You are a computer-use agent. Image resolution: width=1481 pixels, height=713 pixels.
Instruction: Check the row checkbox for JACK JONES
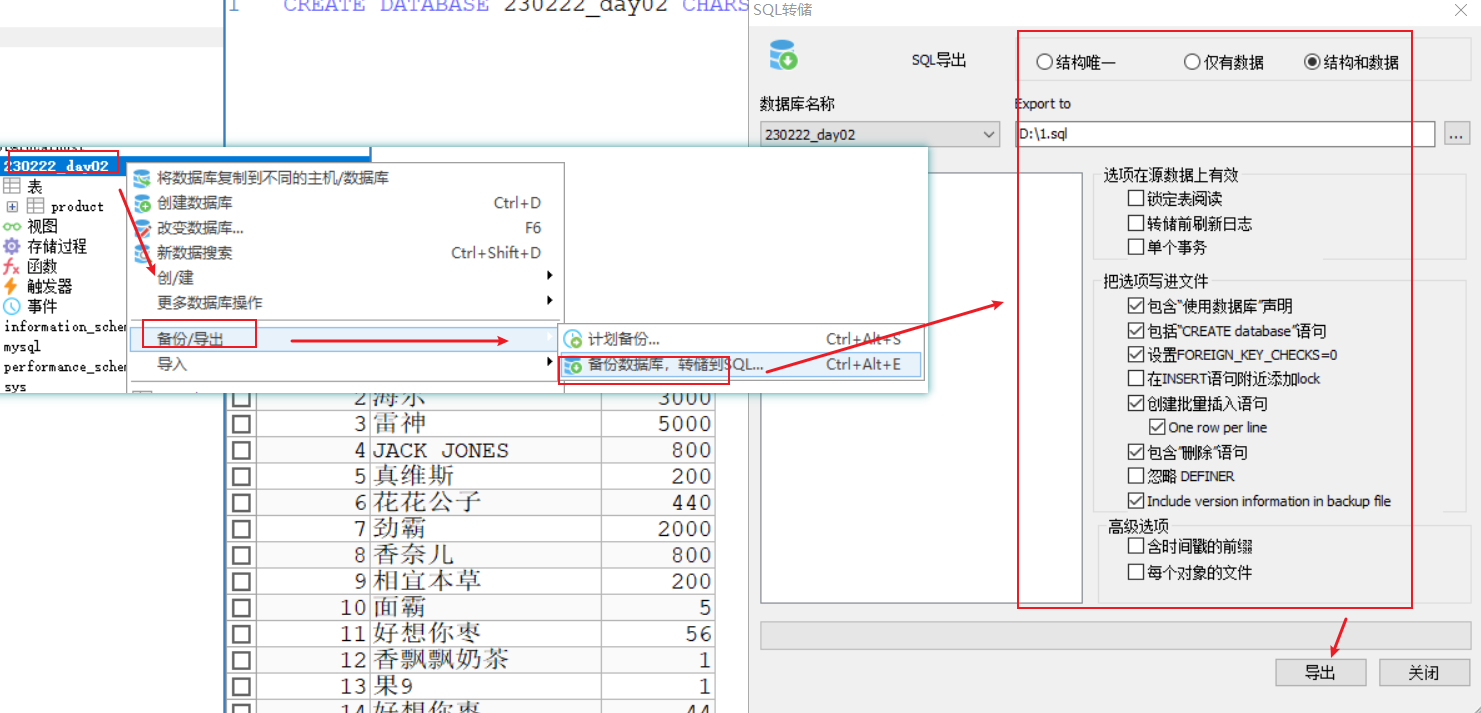tap(241, 450)
